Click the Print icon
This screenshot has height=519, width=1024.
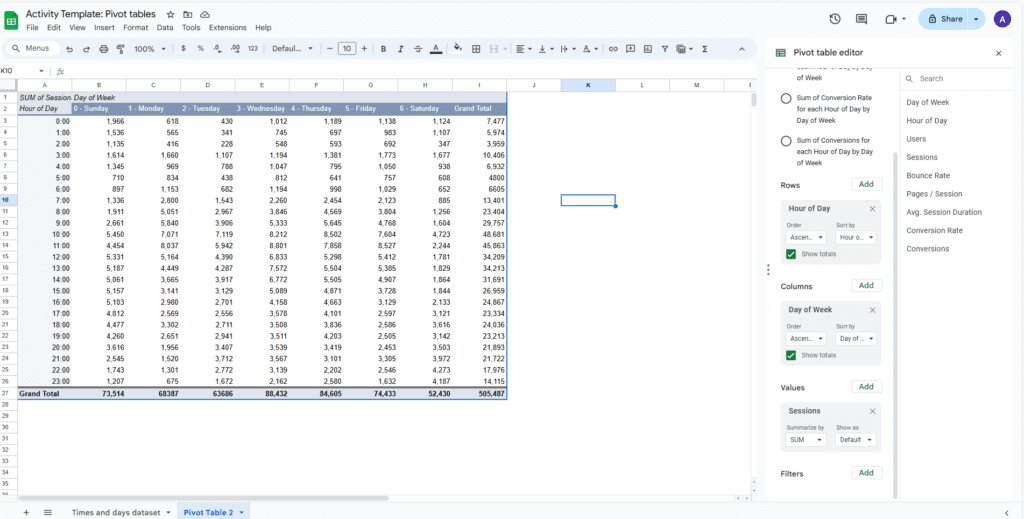tap(103, 48)
